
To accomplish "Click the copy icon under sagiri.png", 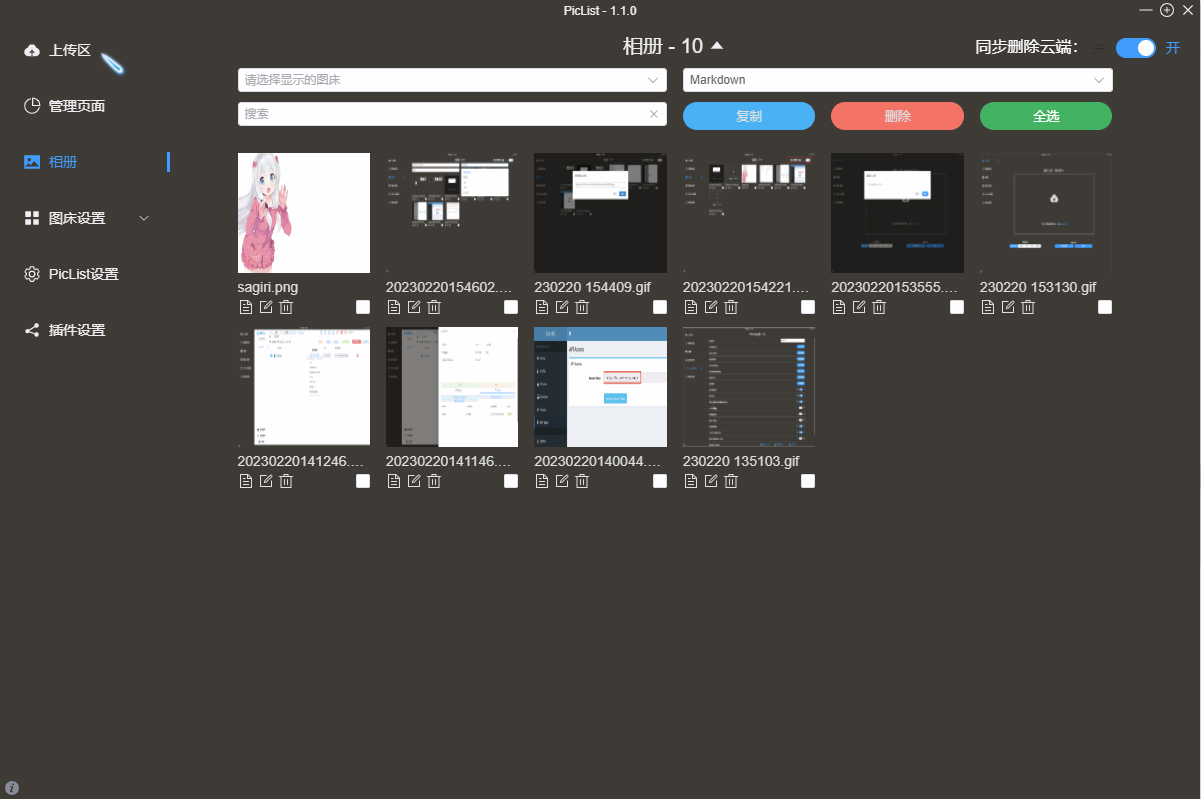I will tap(246, 307).
